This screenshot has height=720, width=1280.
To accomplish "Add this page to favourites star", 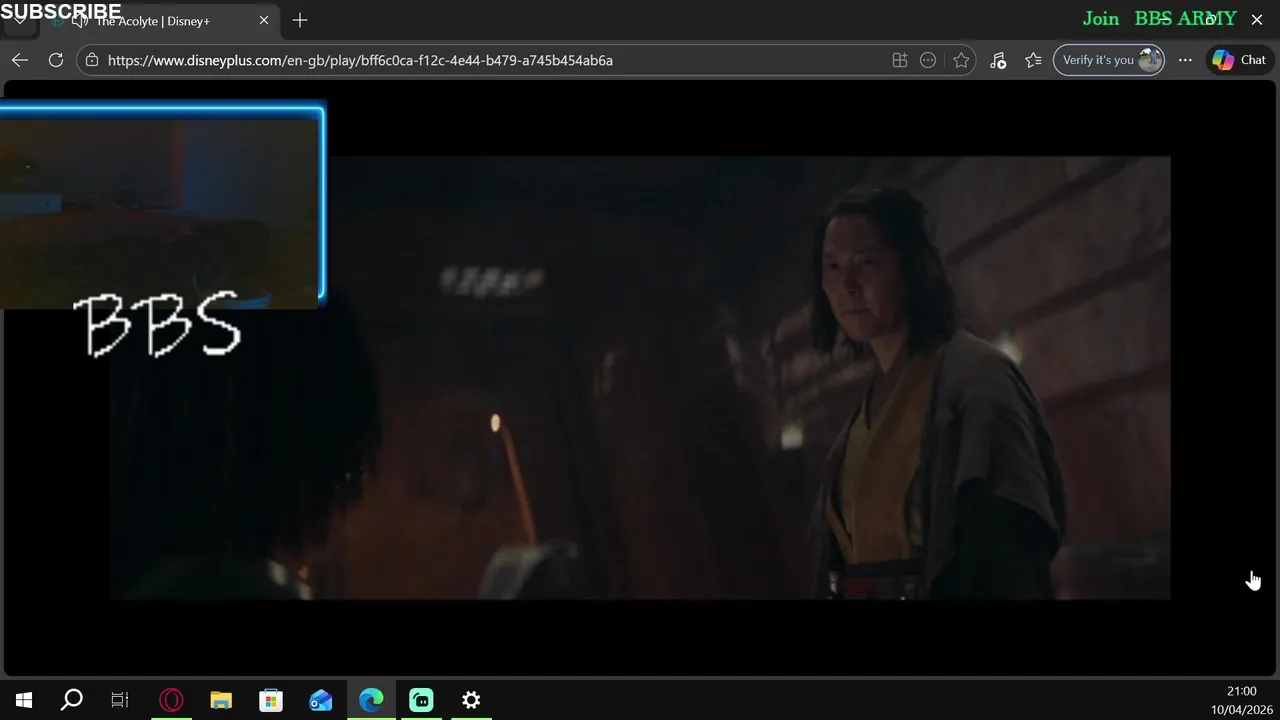I will pyautogui.click(x=961, y=60).
